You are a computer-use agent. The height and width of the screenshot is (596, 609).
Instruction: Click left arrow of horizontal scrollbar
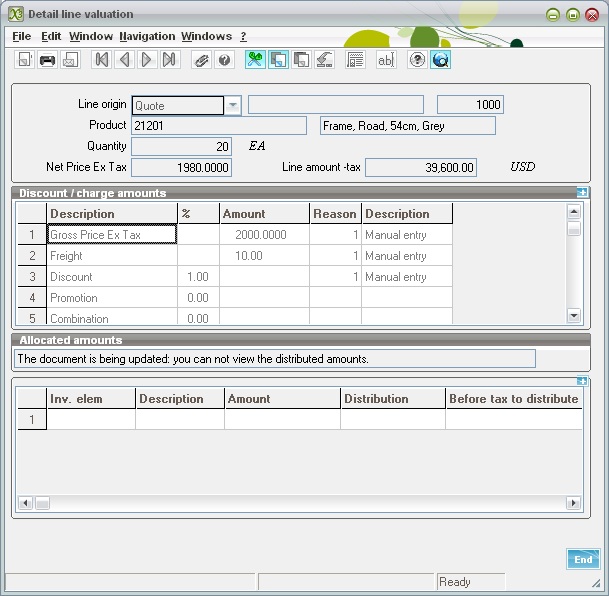pyautogui.click(x=26, y=503)
